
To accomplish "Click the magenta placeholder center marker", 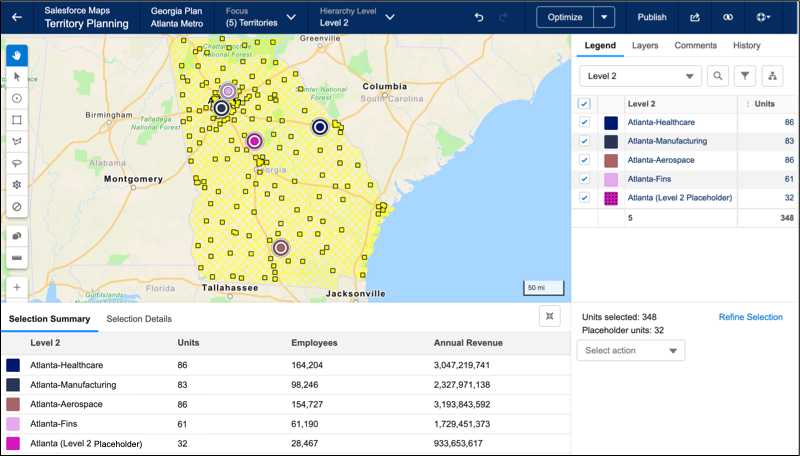I will [x=255, y=141].
